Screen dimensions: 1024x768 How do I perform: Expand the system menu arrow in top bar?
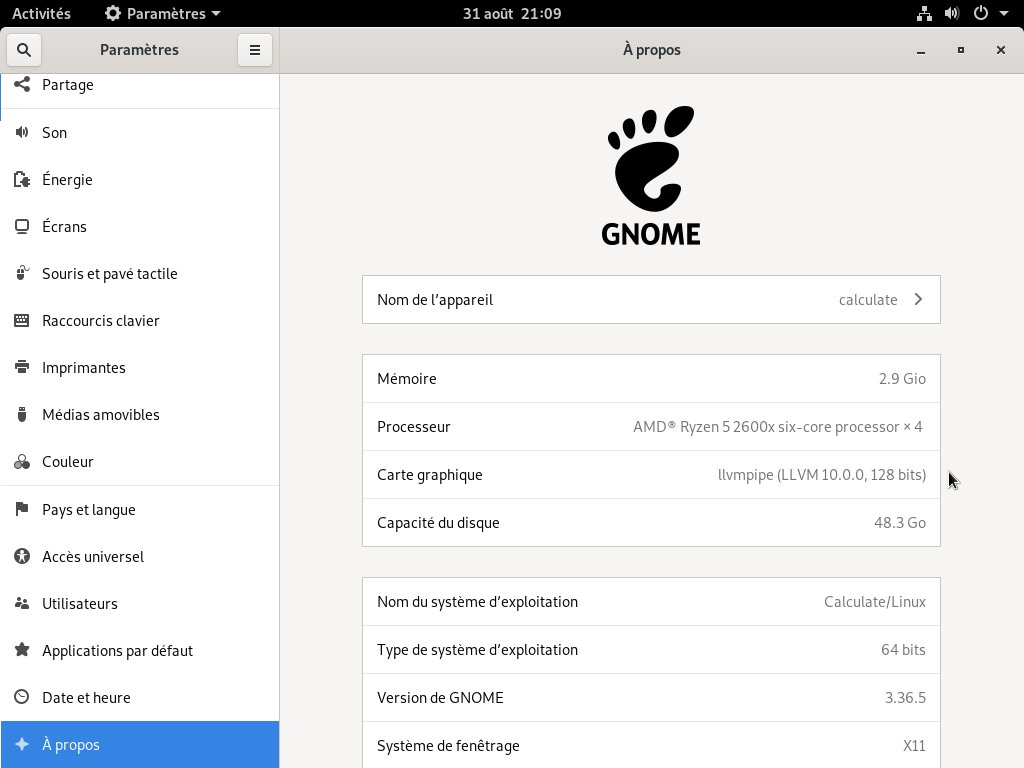click(1003, 13)
